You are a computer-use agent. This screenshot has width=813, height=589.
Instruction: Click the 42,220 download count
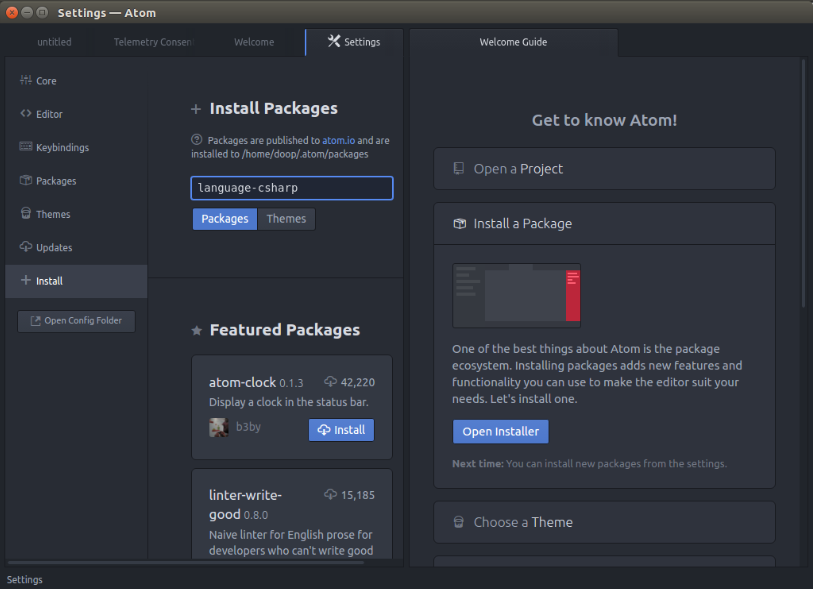[x=358, y=382]
